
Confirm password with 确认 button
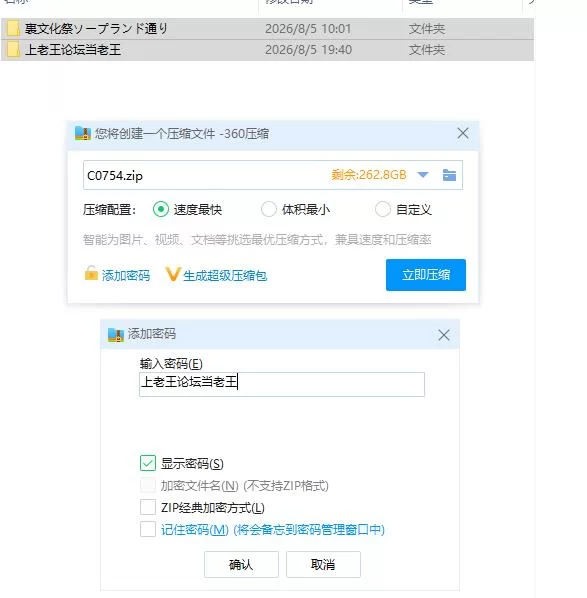241,564
